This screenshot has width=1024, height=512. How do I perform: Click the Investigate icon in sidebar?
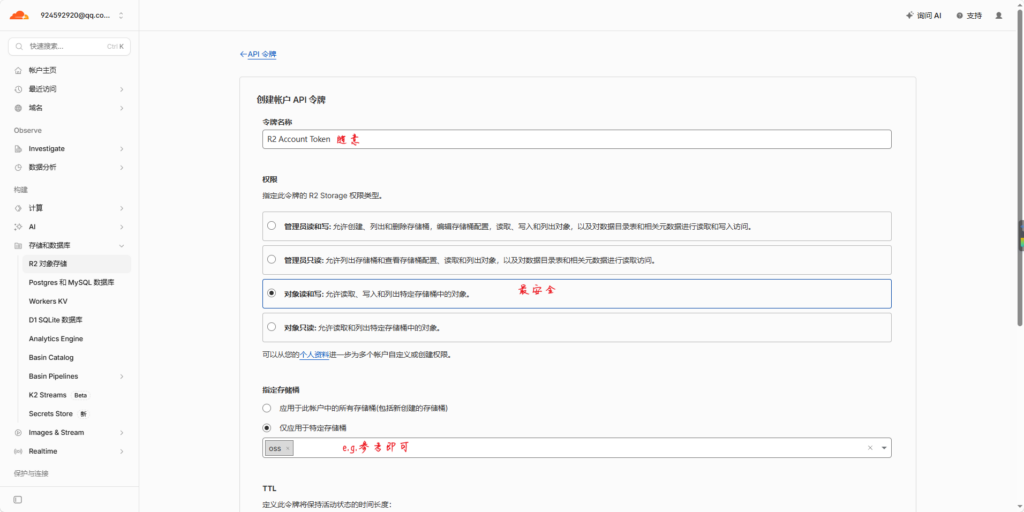pyautogui.click(x=18, y=149)
